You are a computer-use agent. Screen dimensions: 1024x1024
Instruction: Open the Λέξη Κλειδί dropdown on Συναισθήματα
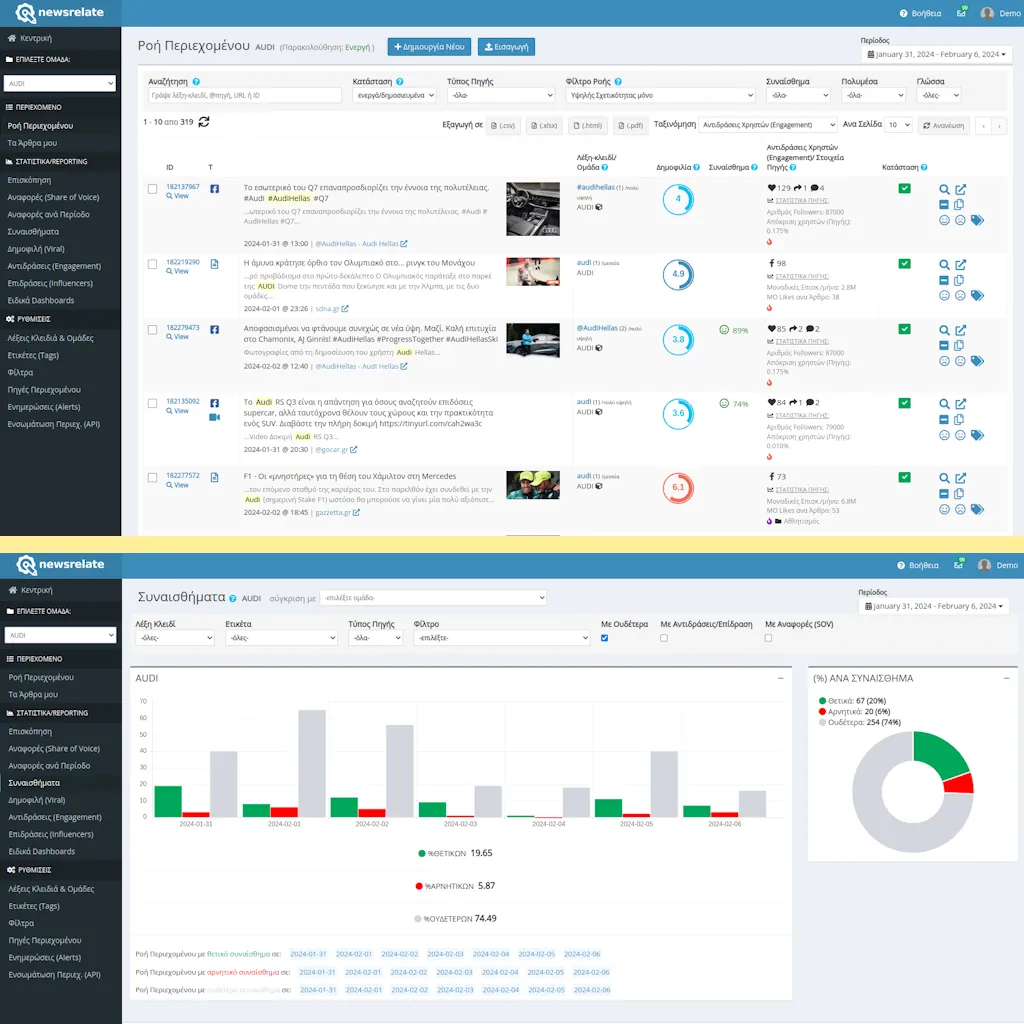coord(175,638)
